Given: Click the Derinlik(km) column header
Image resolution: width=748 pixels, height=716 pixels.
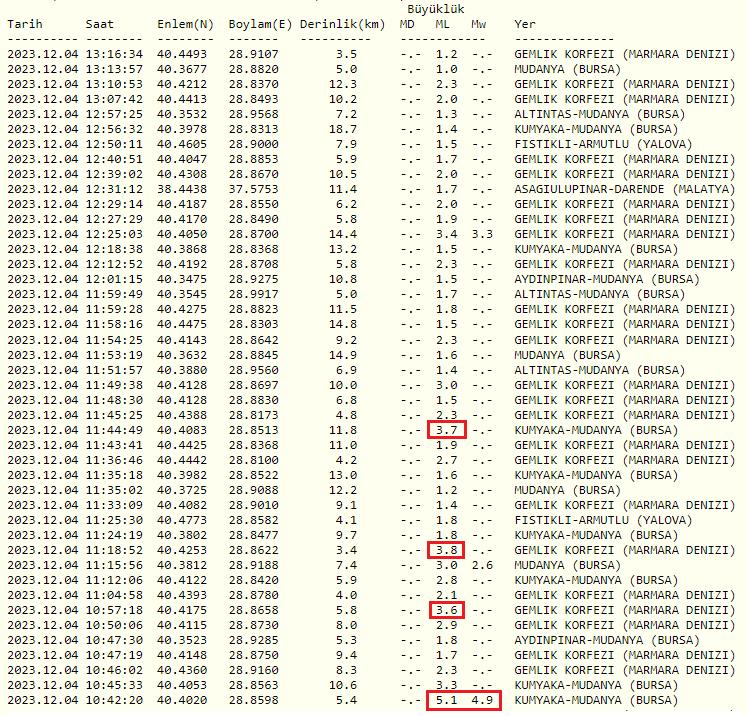Looking at the screenshot, I should pyautogui.click(x=340, y=23).
